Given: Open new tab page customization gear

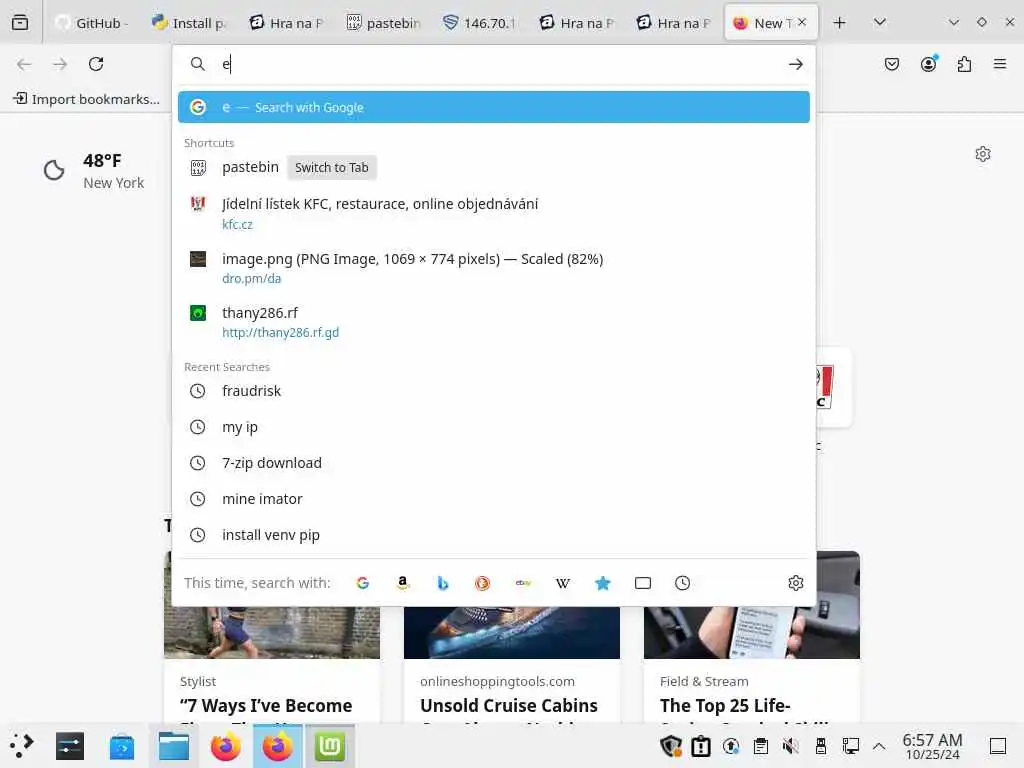Looking at the screenshot, I should (x=982, y=154).
